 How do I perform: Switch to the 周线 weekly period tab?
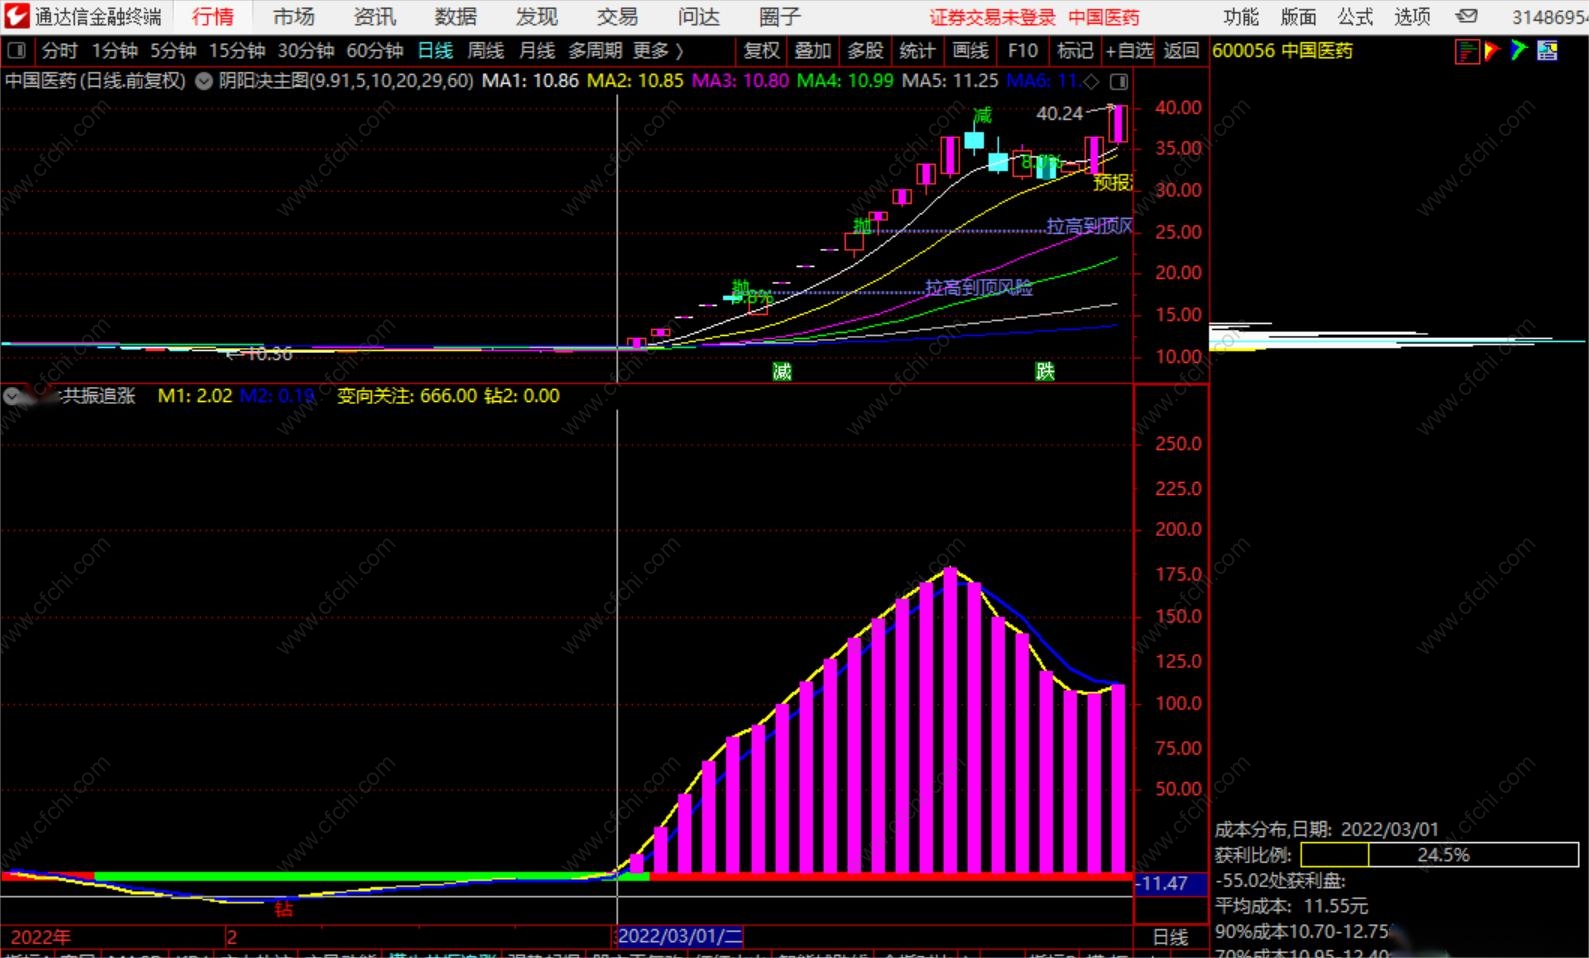click(x=486, y=51)
